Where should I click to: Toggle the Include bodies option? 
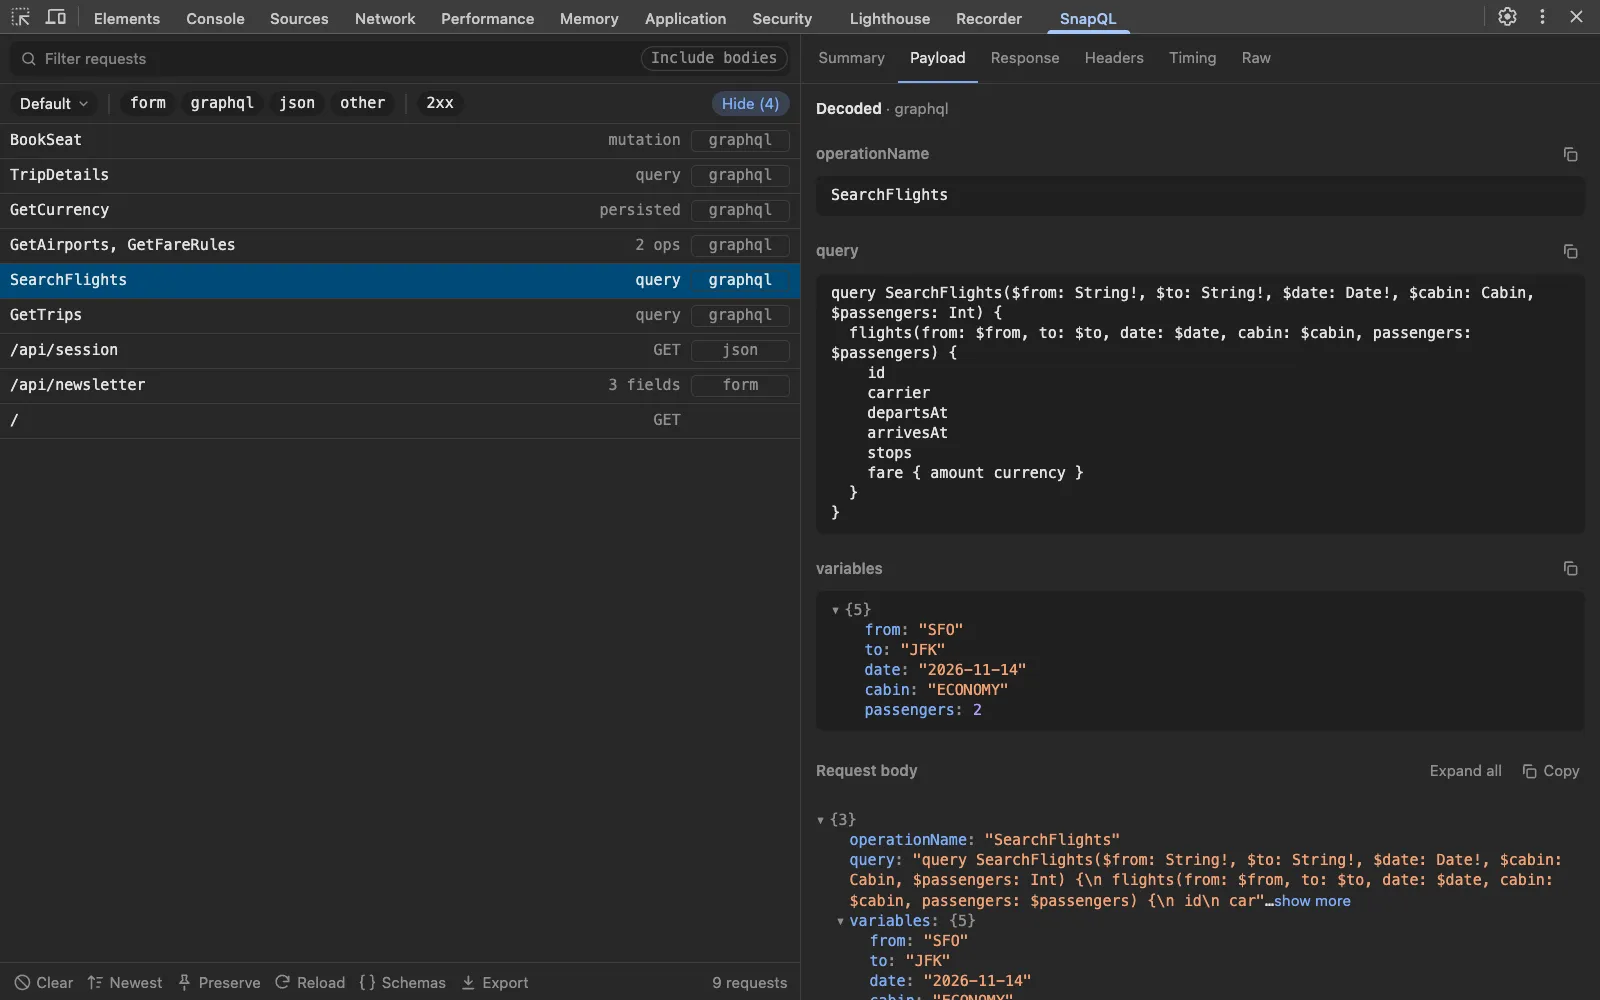[714, 58]
